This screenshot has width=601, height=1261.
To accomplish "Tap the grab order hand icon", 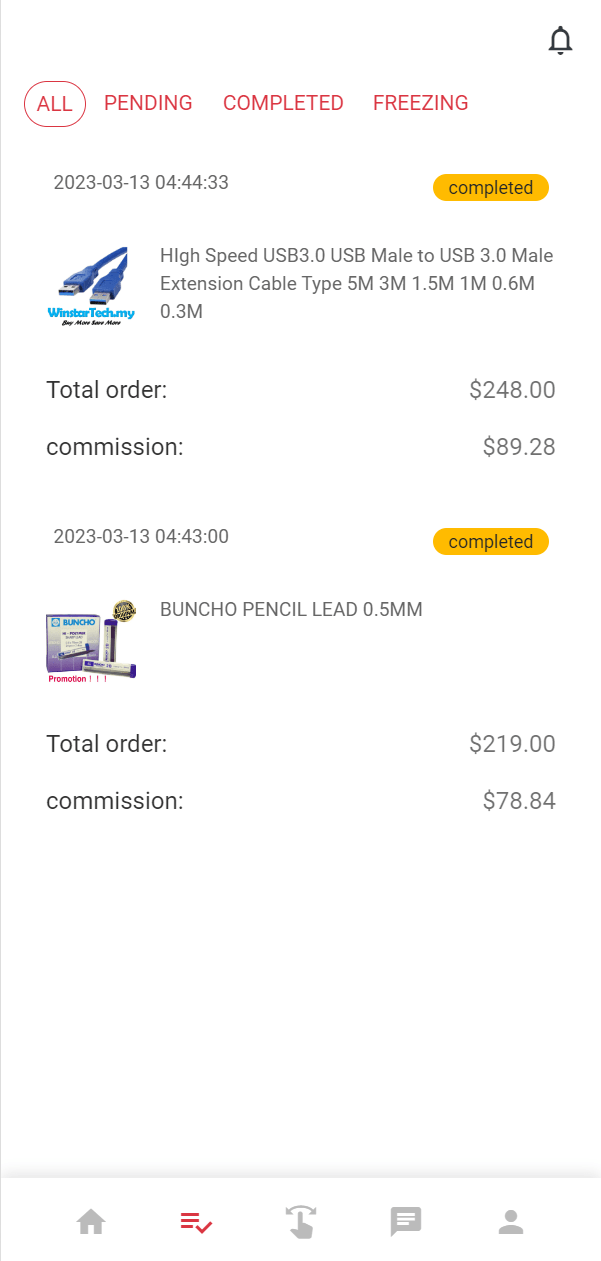I will (301, 1221).
